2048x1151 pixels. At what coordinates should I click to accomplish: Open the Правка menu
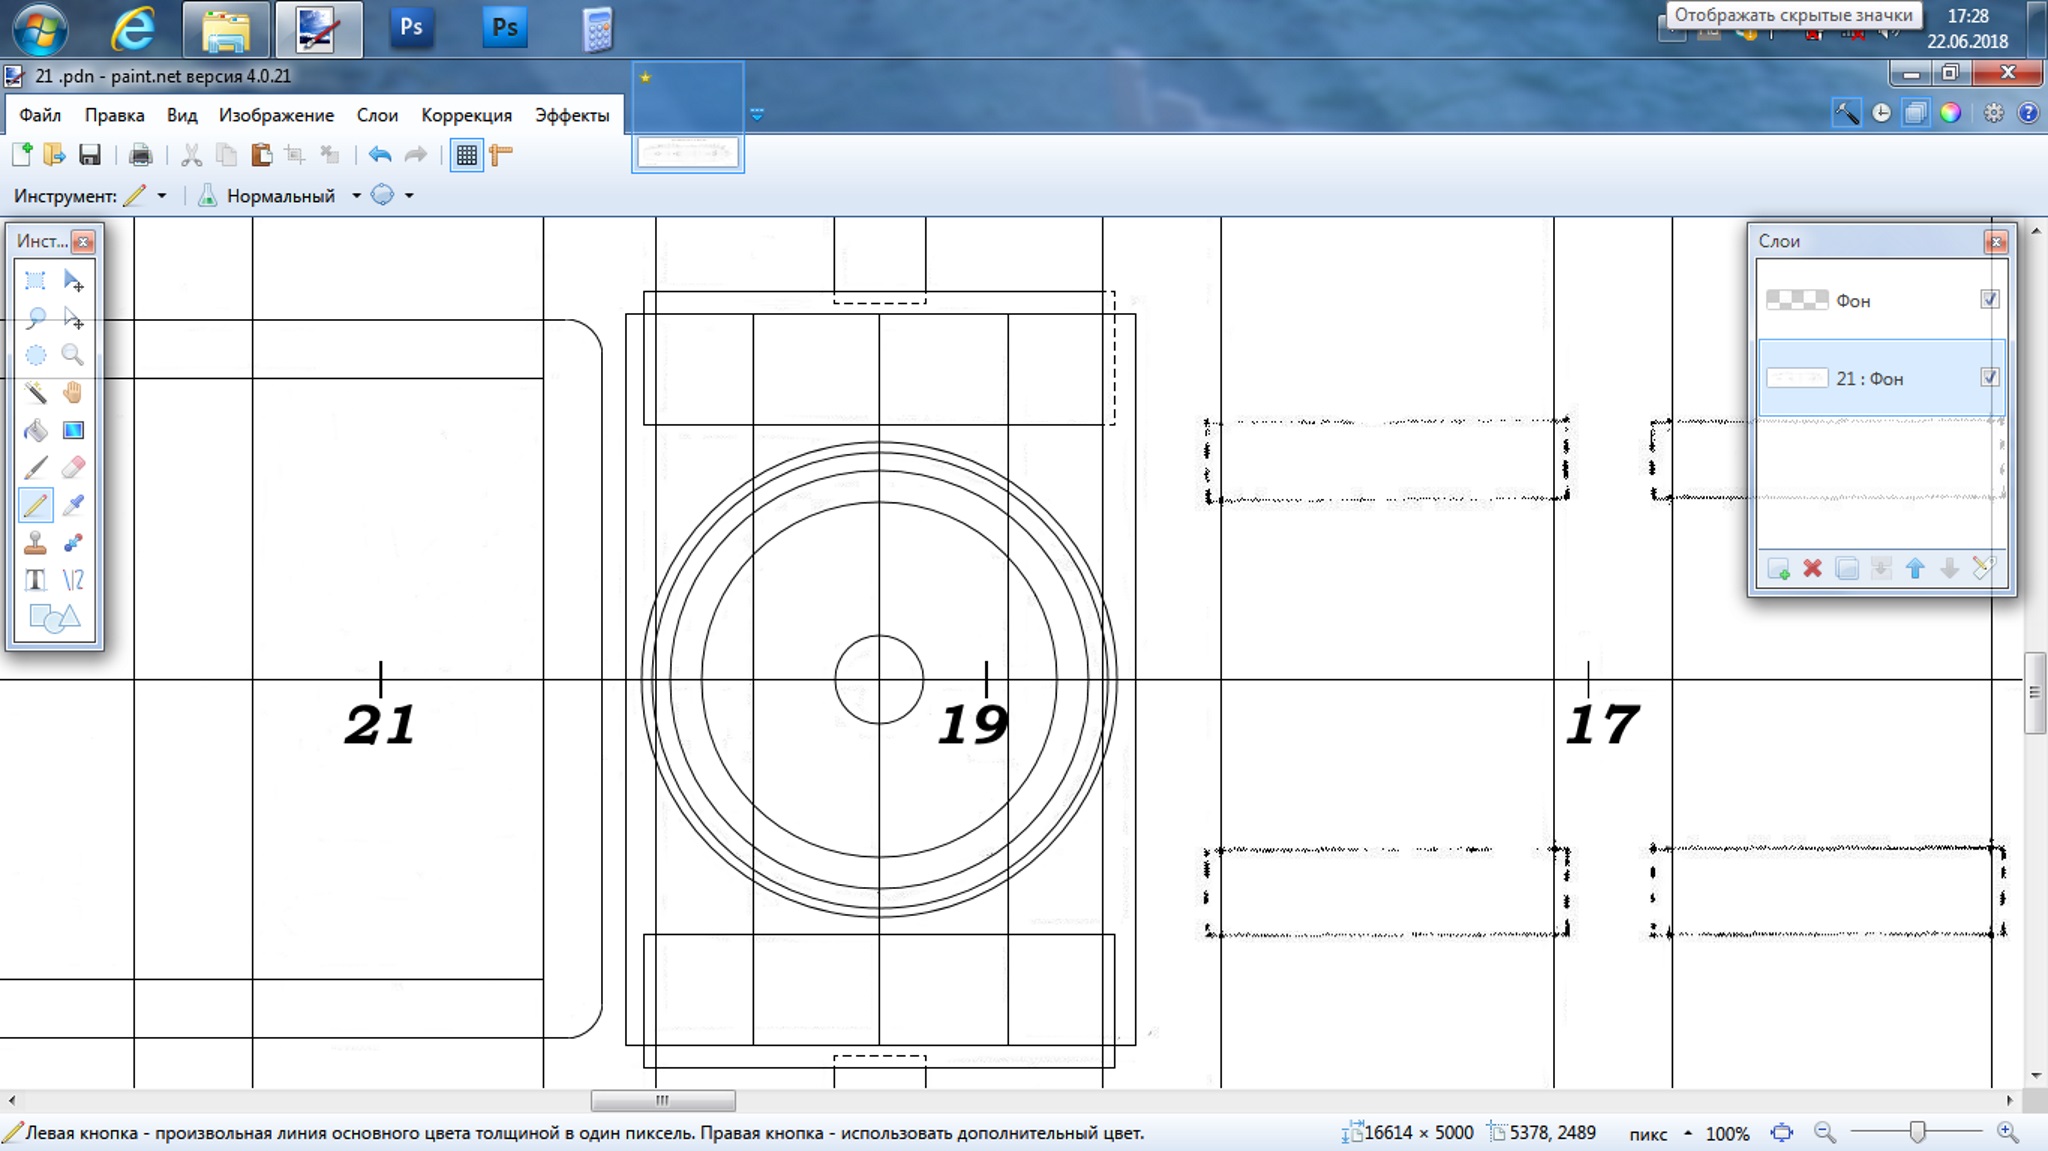pyautogui.click(x=114, y=115)
